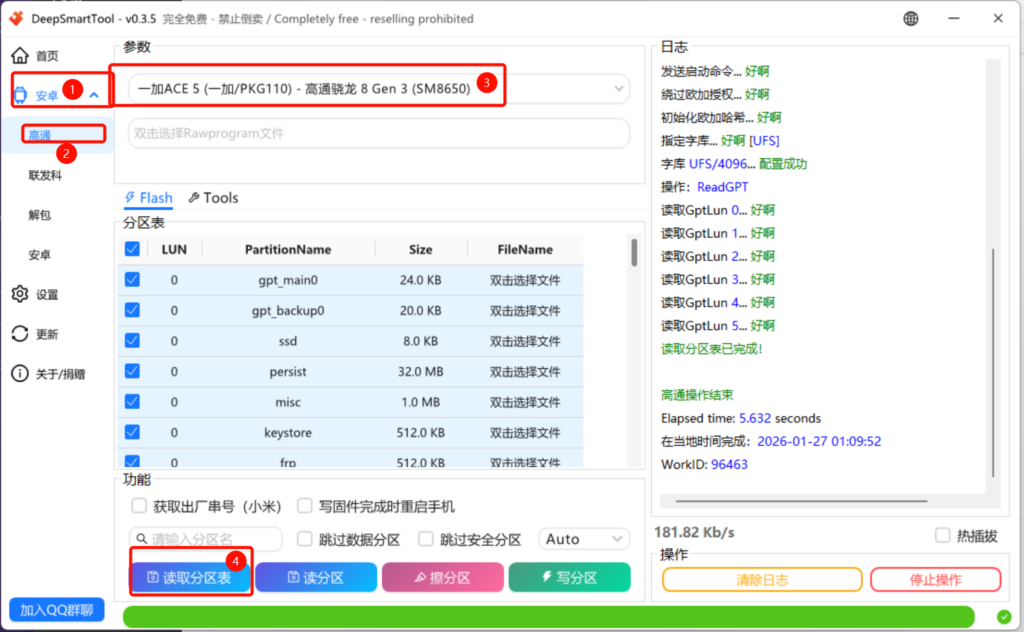Screen dimensions: 1024x632
Task: Open the Auto dropdown
Action: click(x=584, y=539)
